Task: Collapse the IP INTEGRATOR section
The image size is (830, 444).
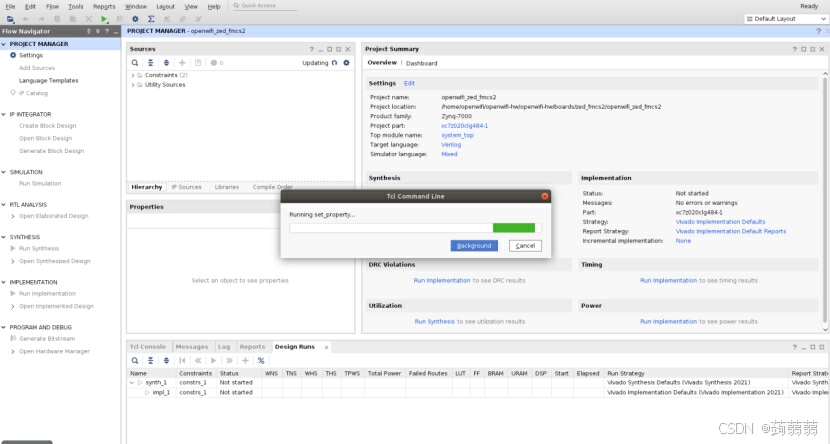Action: pyautogui.click(x=4, y=114)
